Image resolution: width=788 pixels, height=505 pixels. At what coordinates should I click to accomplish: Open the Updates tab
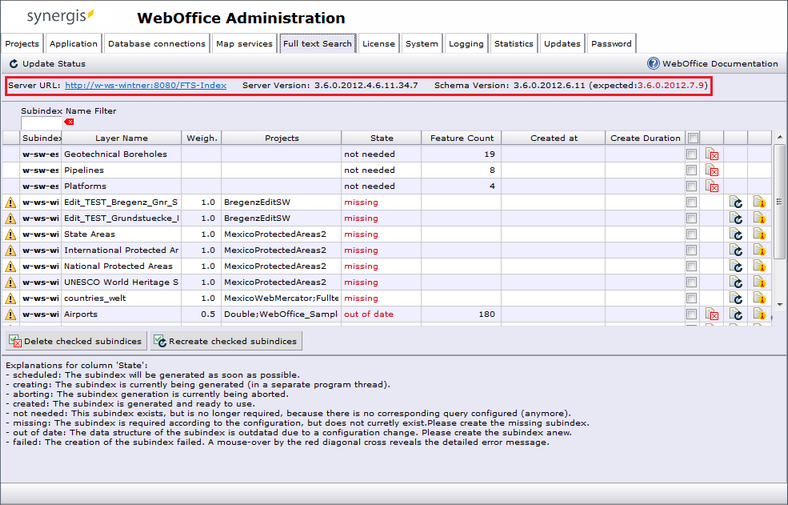coord(562,44)
